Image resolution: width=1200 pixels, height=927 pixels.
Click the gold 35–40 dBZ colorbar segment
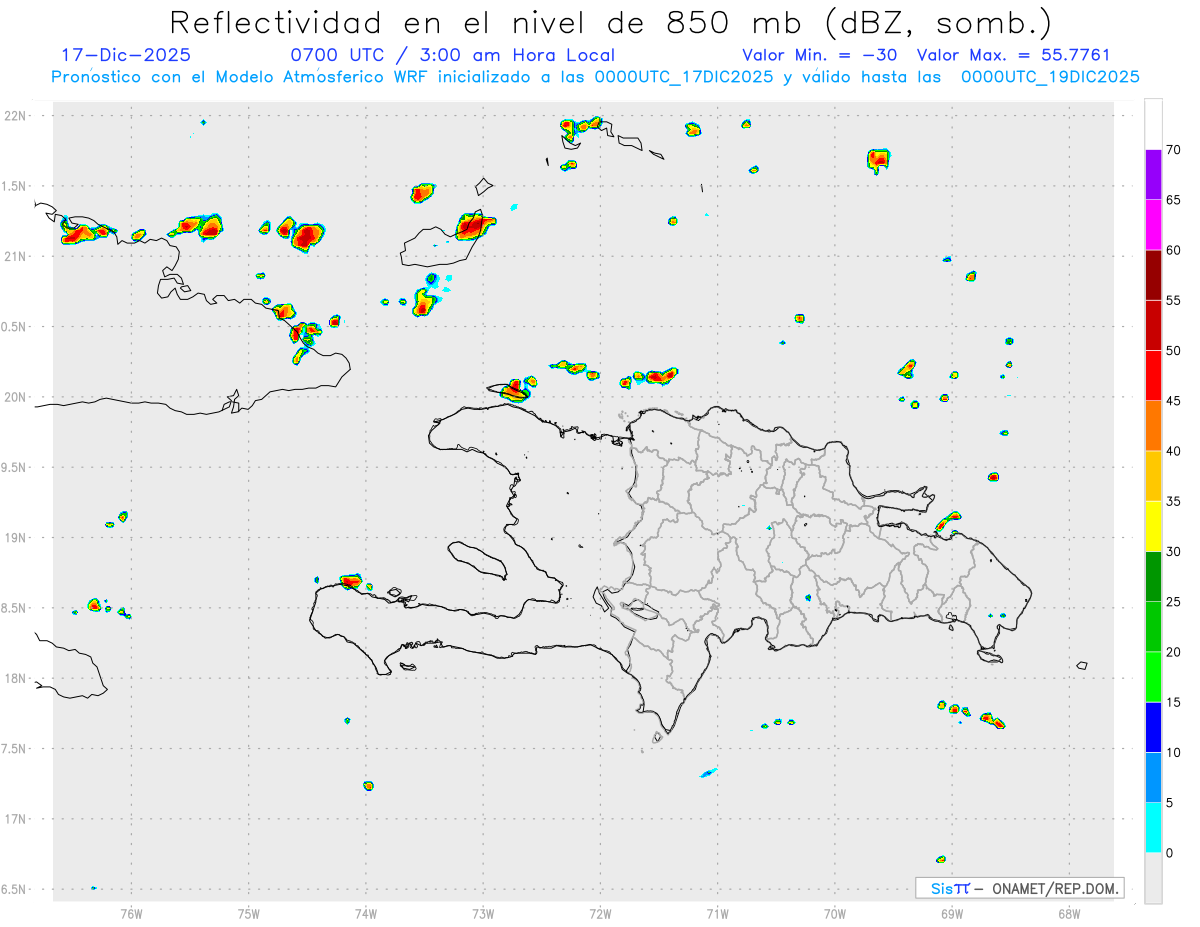[1153, 476]
